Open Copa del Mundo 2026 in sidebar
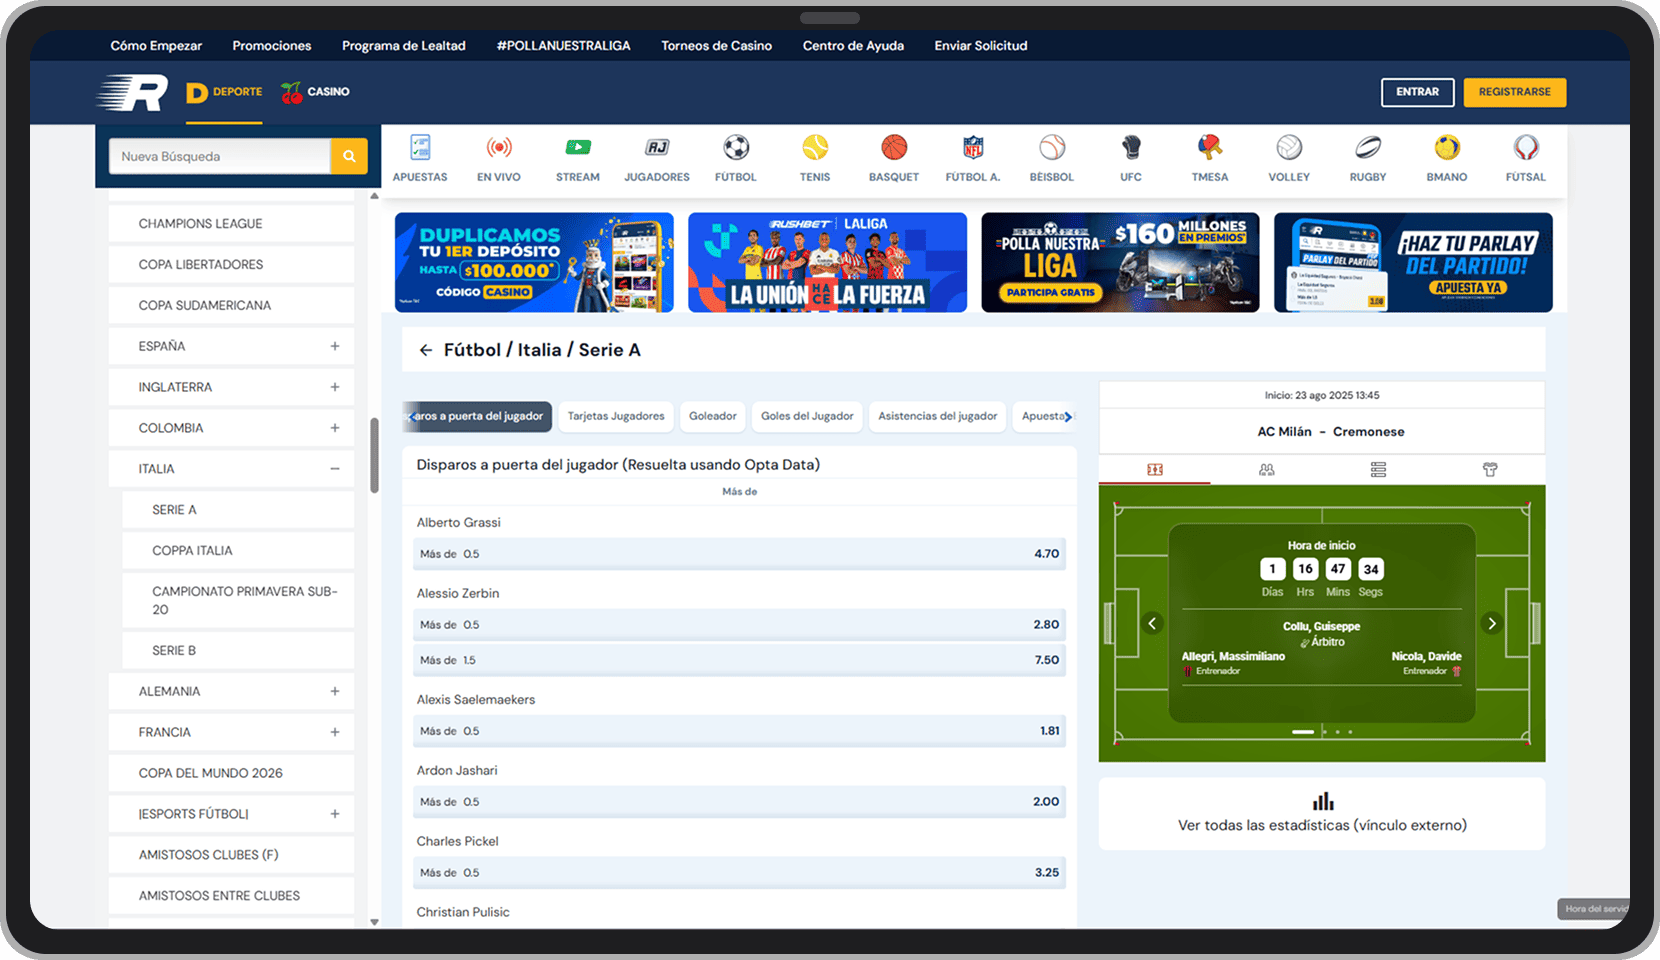1660x960 pixels. (231, 773)
